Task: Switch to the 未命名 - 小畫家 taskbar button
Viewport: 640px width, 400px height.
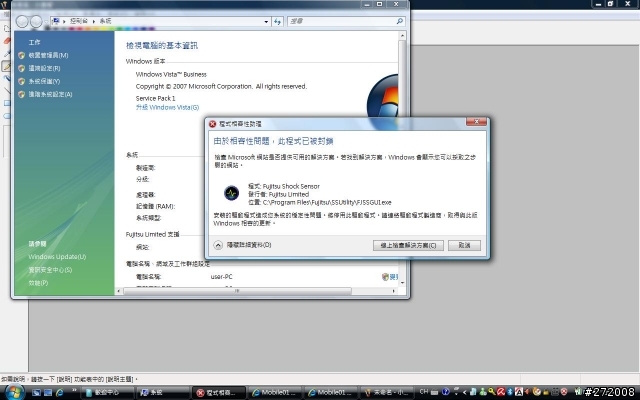Action: point(387,392)
